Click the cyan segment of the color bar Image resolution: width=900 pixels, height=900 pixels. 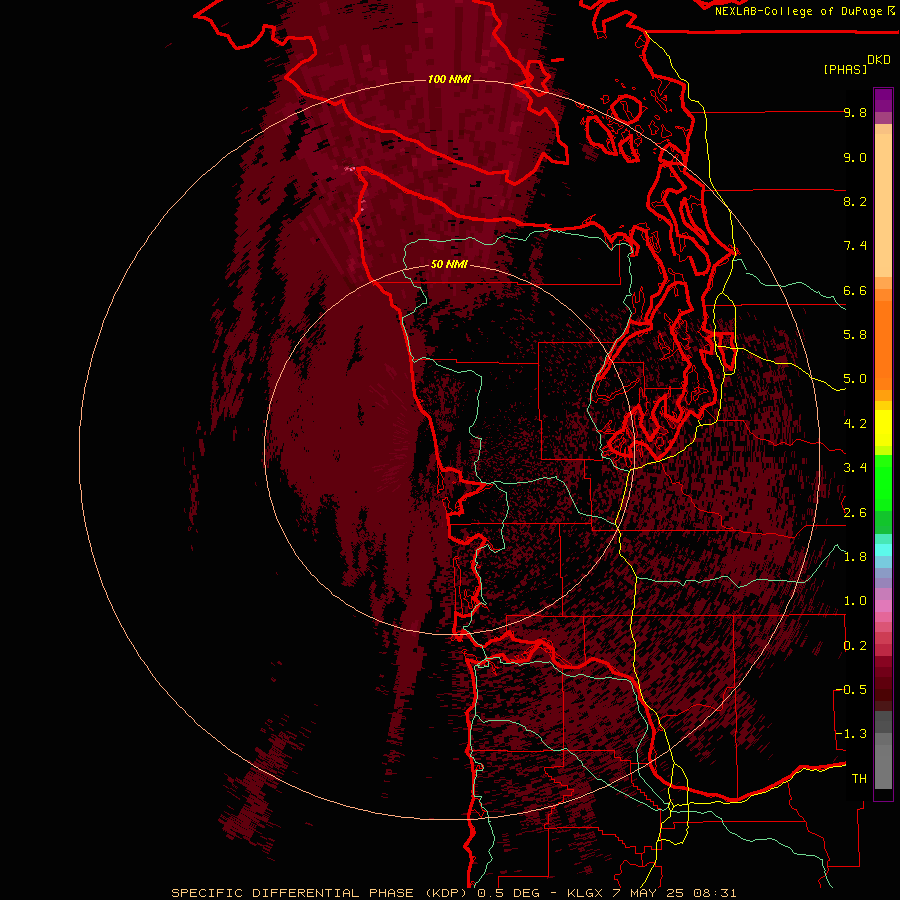pos(883,550)
